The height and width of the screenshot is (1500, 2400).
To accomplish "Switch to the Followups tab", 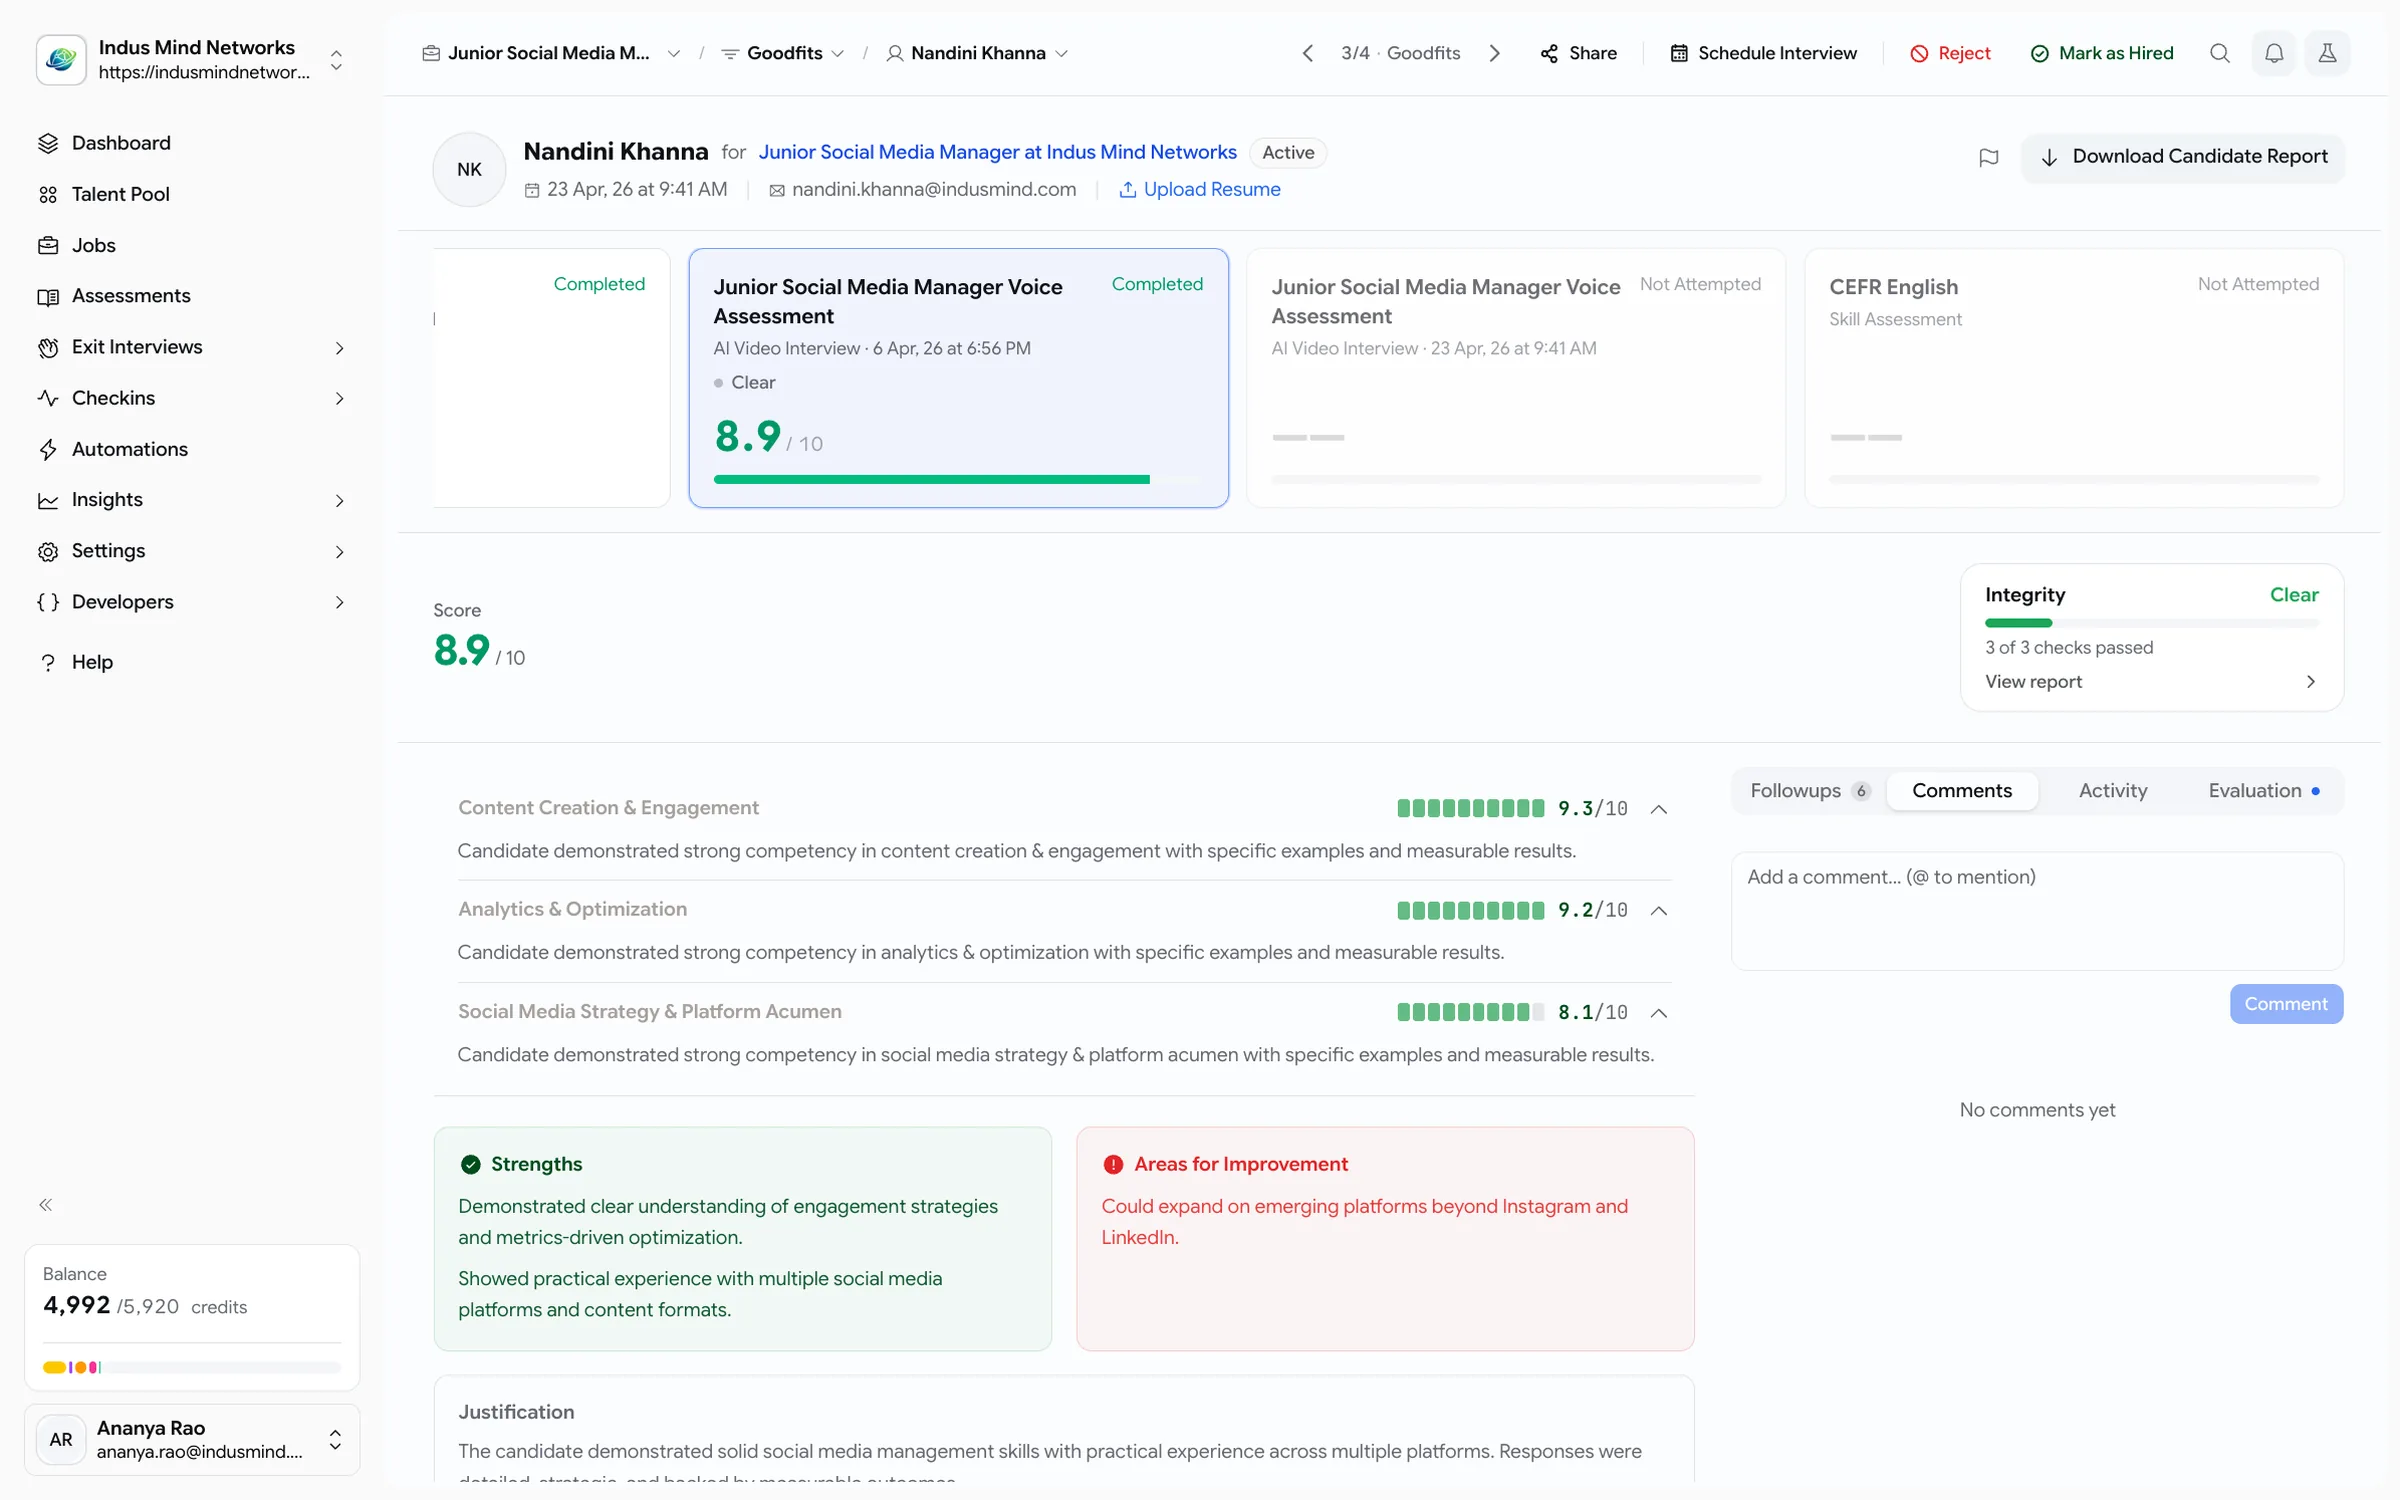I will (x=1809, y=791).
